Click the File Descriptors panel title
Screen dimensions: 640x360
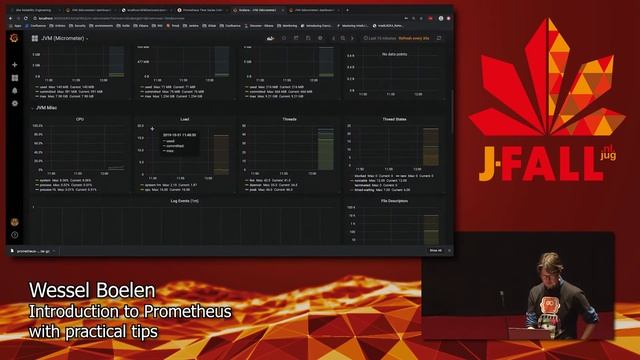394,201
